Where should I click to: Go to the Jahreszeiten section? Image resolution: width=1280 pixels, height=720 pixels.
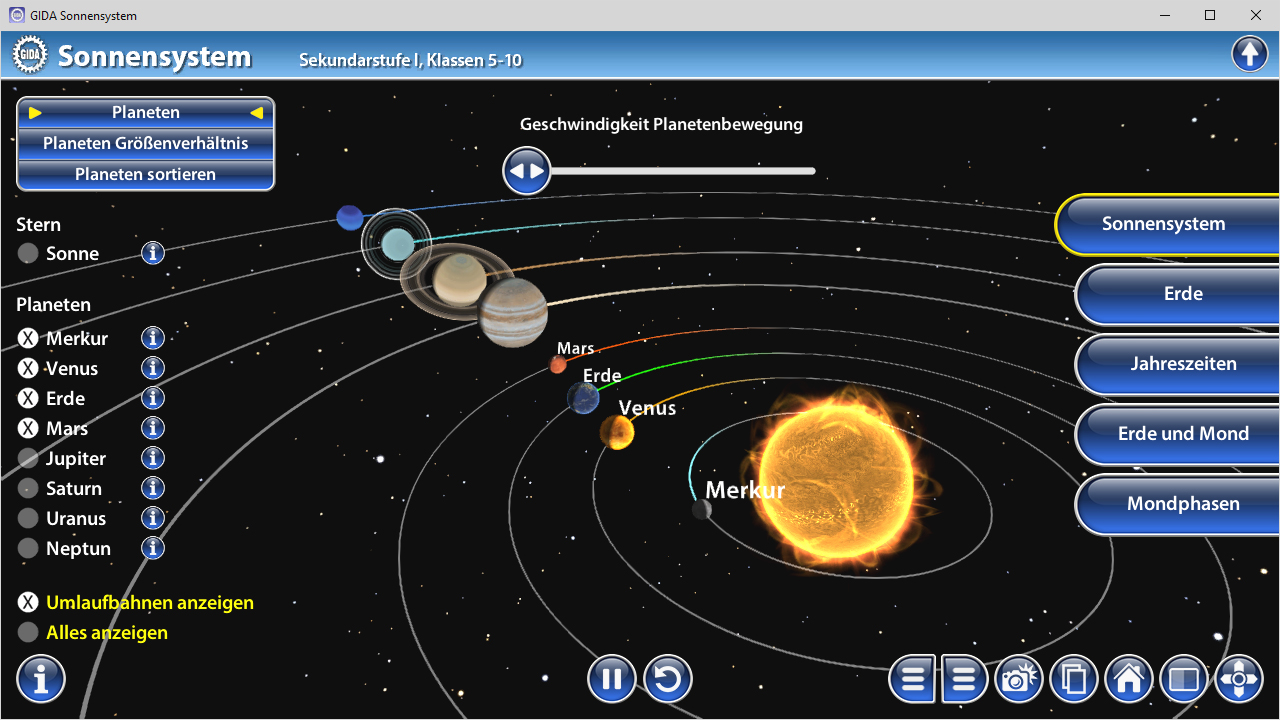click(x=1182, y=364)
